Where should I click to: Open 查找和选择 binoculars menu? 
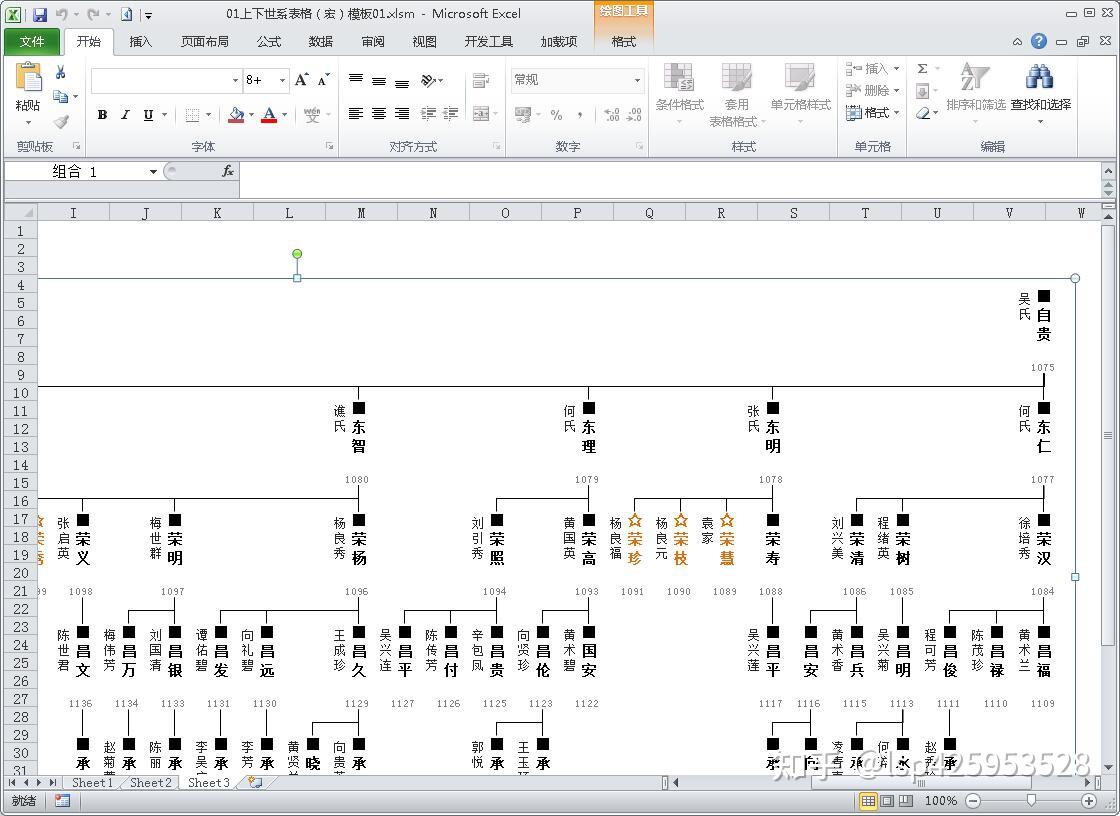[1041, 93]
